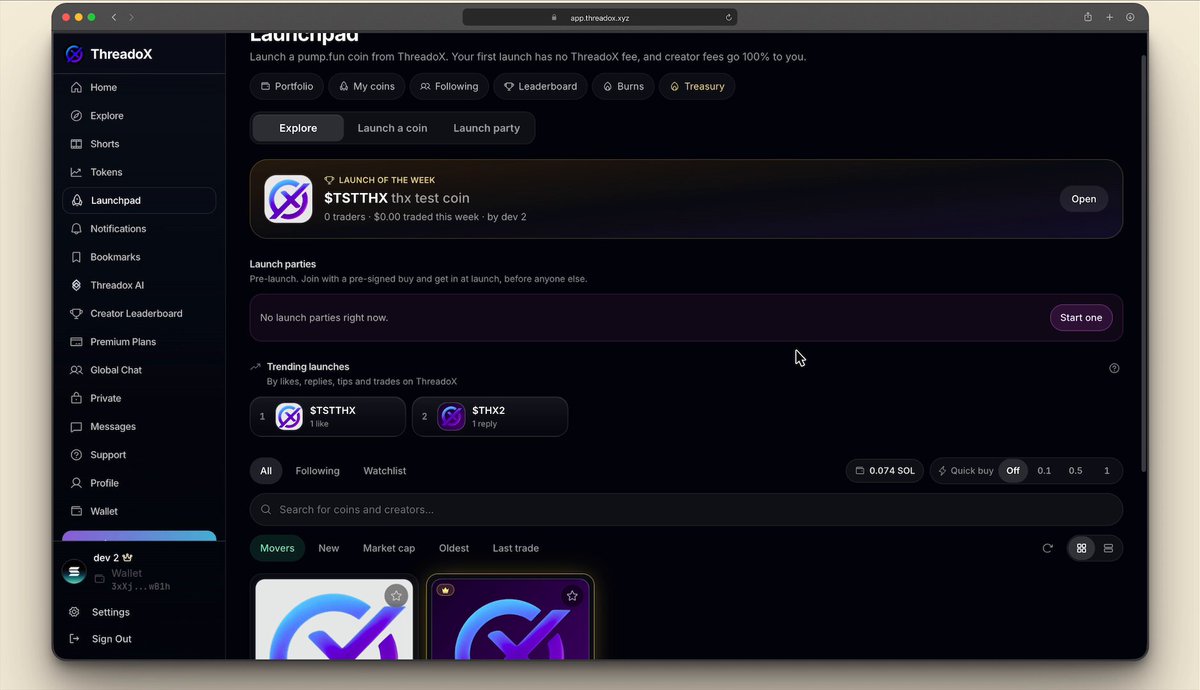
Task: Open the Treasury pill link
Action: (x=697, y=86)
